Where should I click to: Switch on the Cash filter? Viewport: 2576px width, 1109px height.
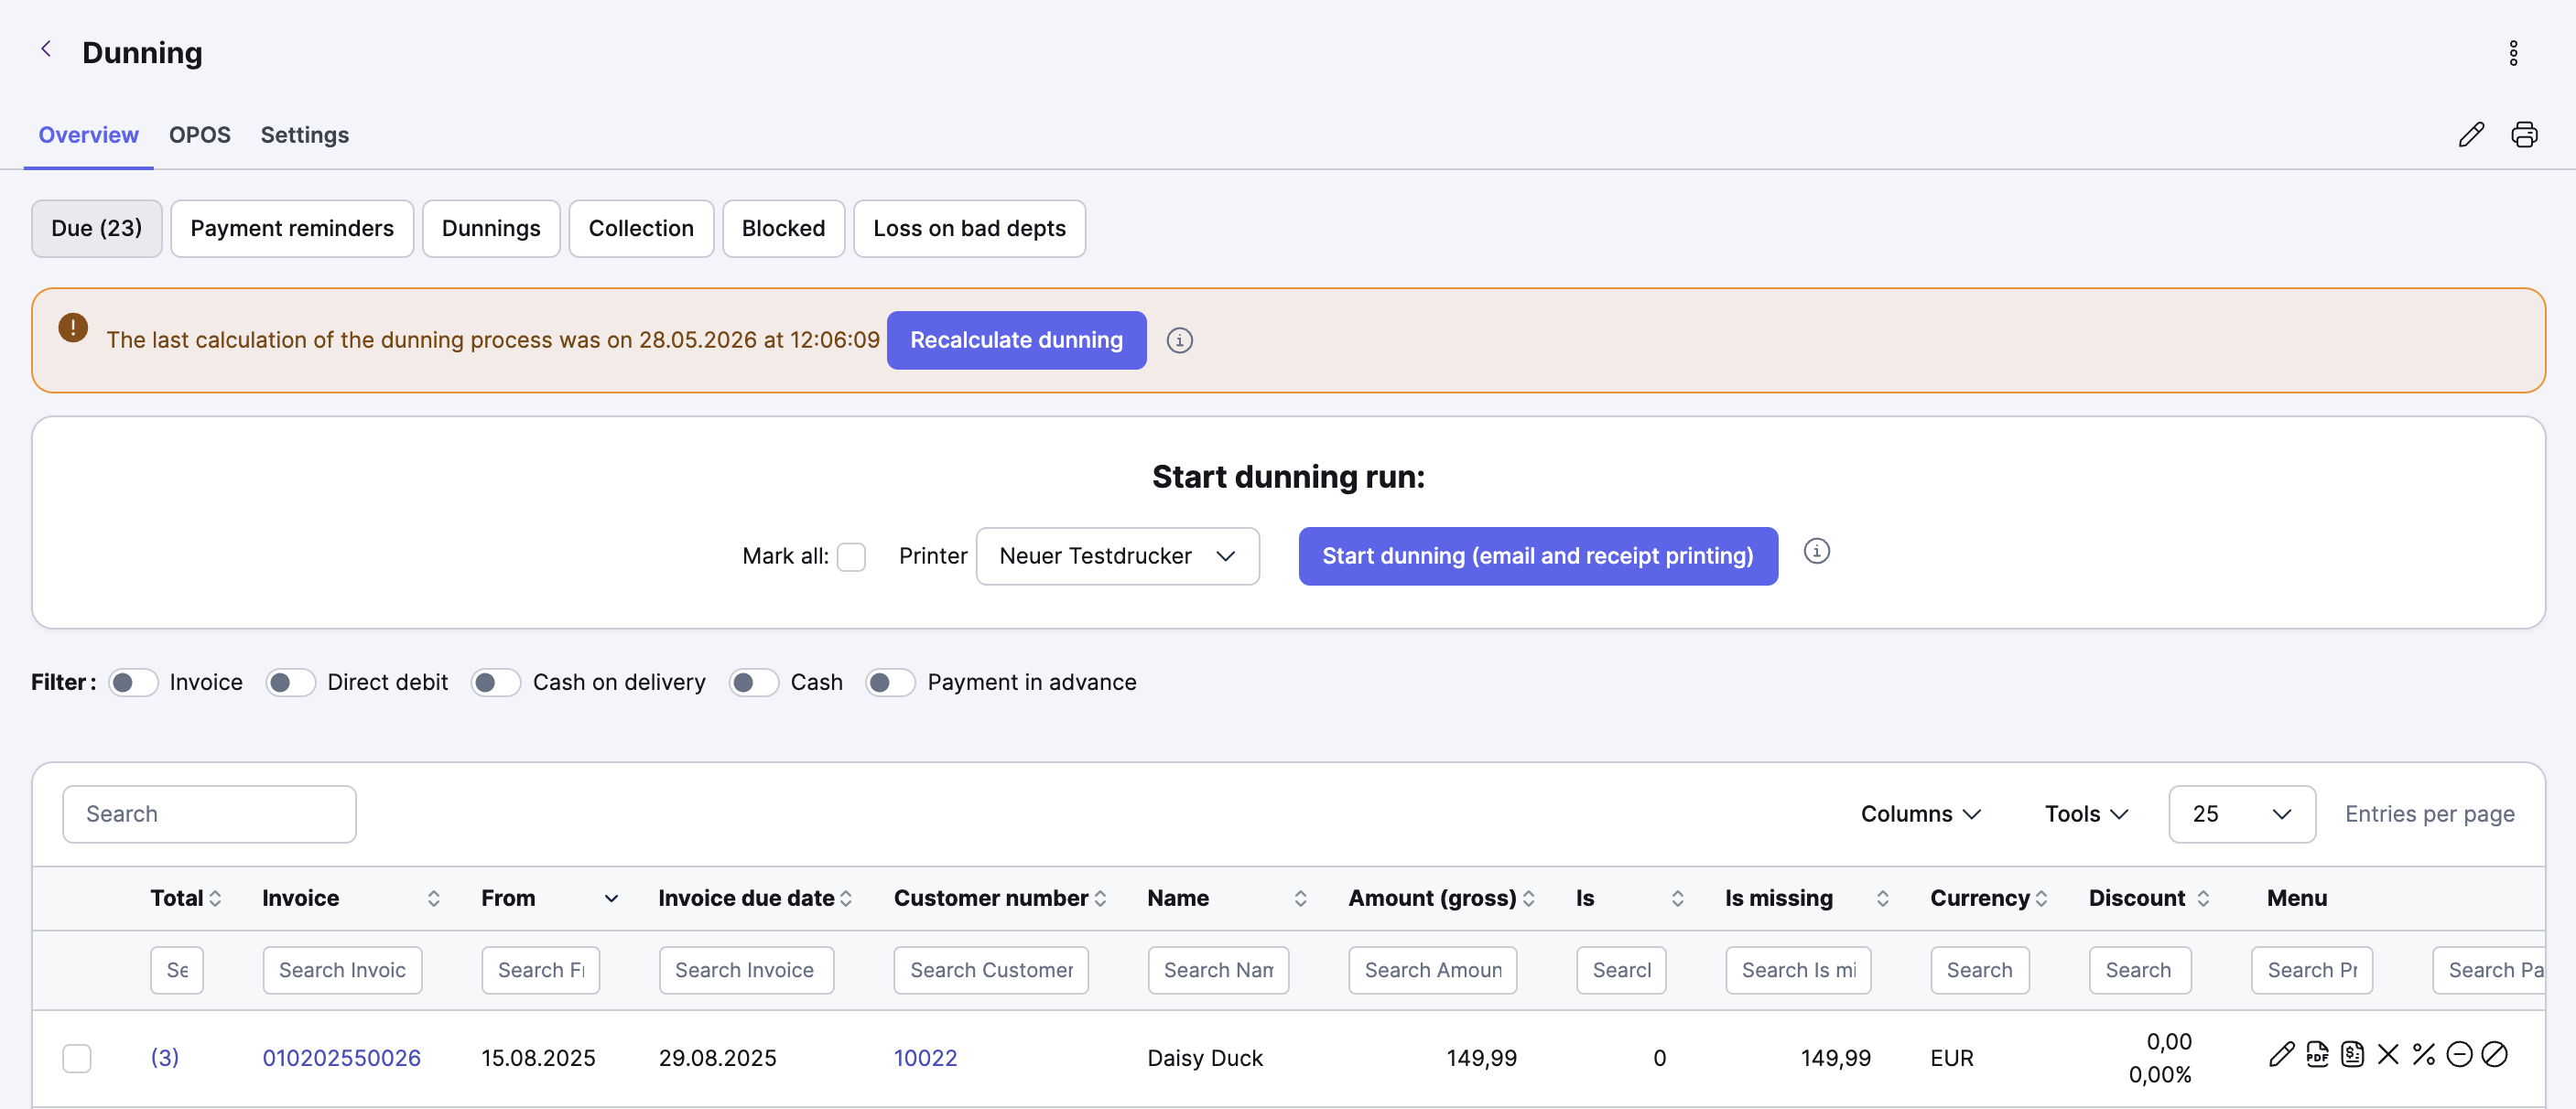(x=754, y=683)
